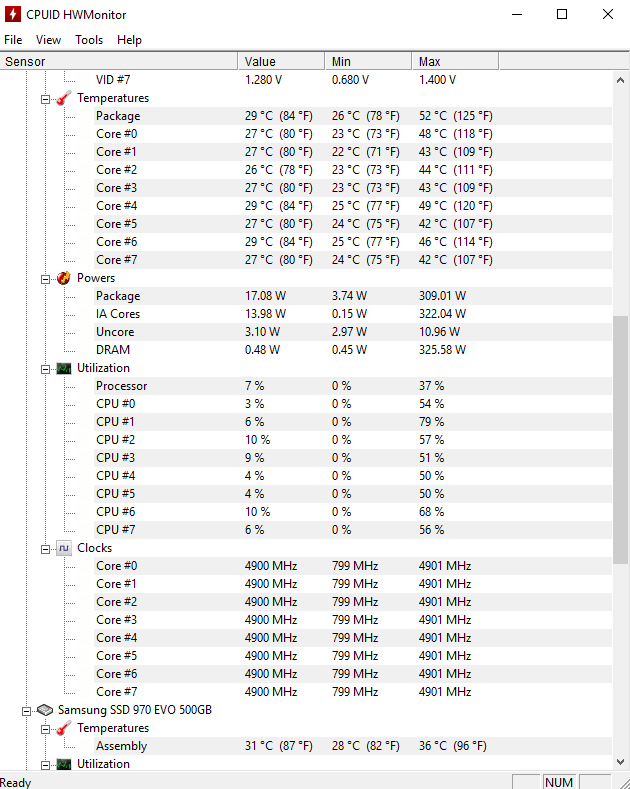Click the SSD Temperatures thermometer icon

[63, 728]
